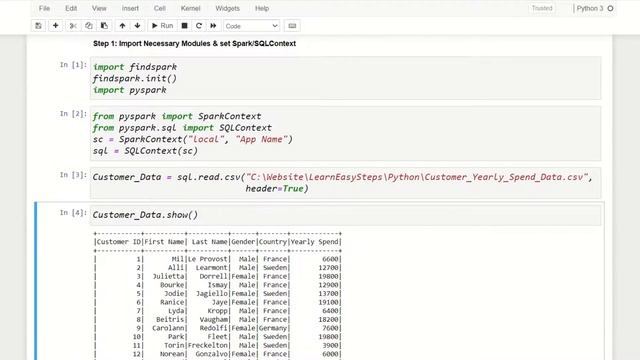Click the Last Name column header
The width and height of the screenshot is (640, 360).
pyautogui.click(x=209, y=242)
